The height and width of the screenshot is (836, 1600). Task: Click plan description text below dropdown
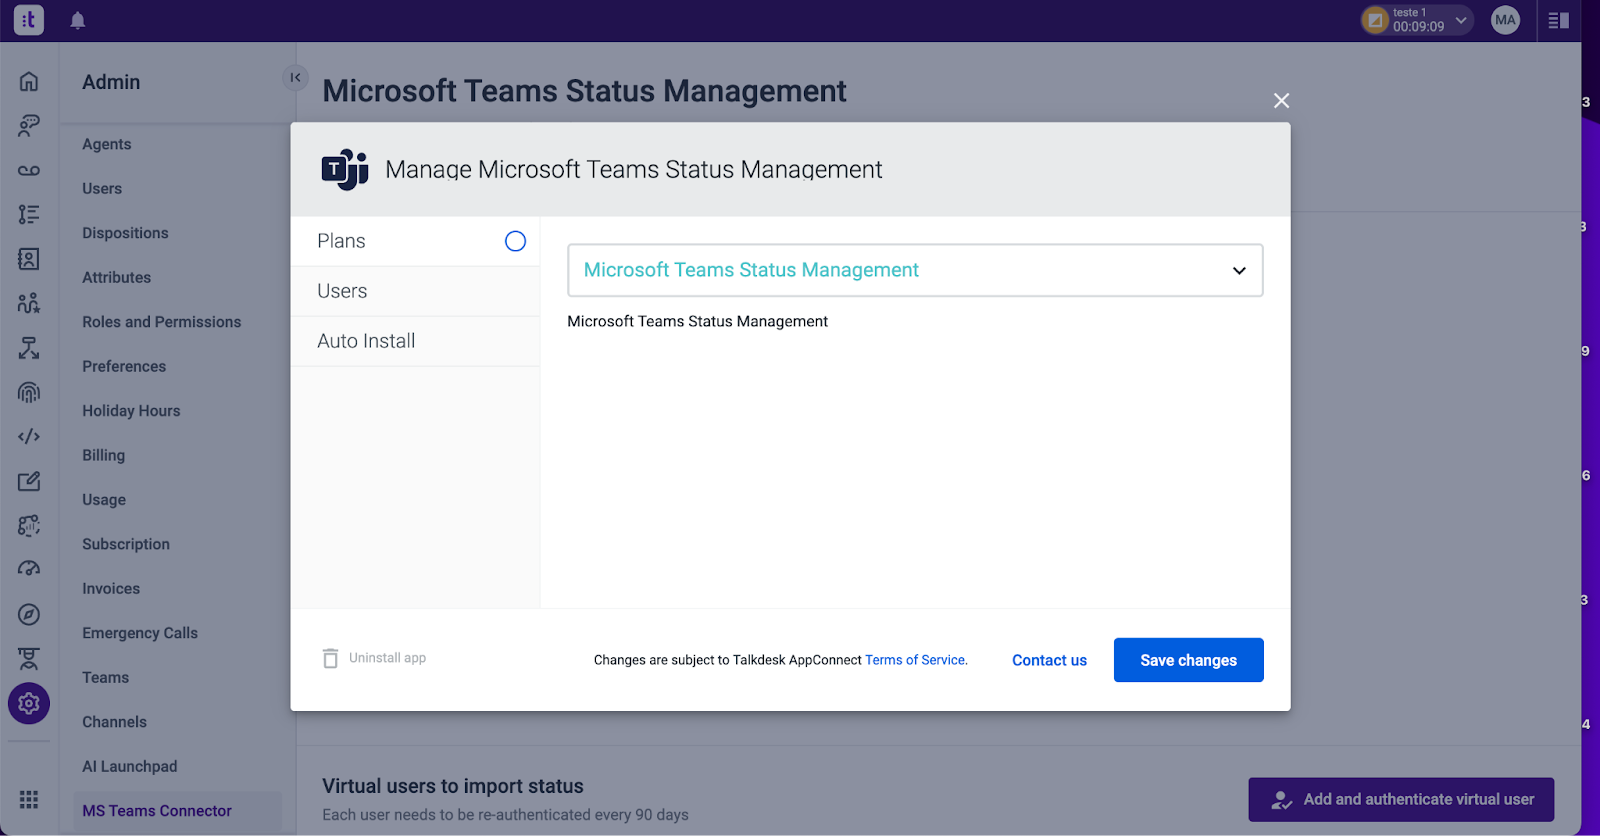[697, 321]
